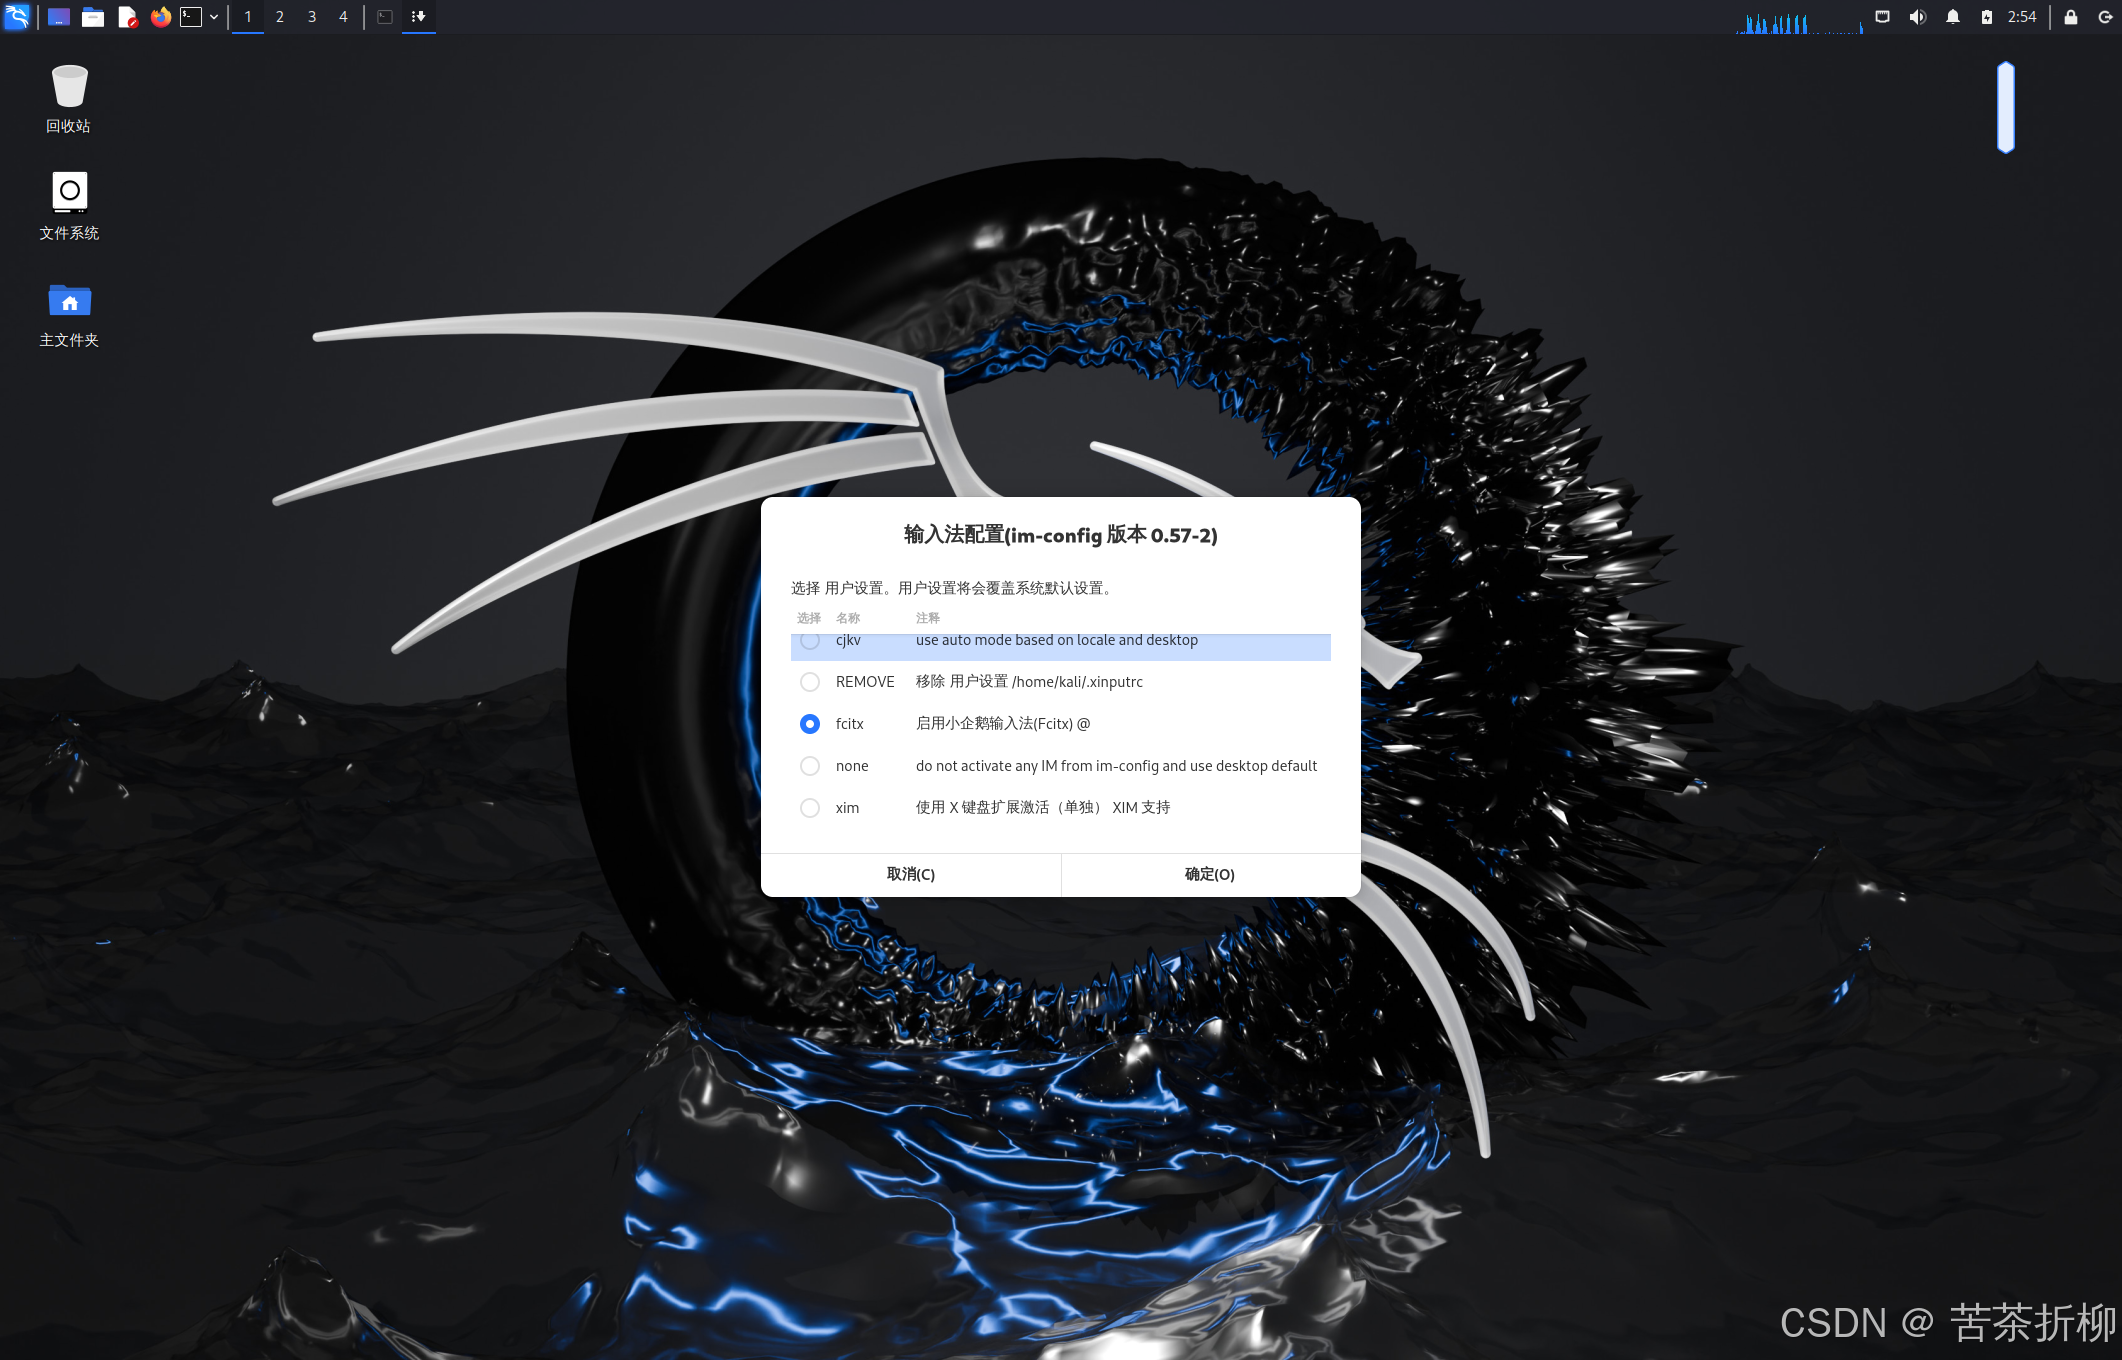Screen dimensions: 2122x1360
Task: Lock the screen with the padlock icon
Action: coord(2071,17)
